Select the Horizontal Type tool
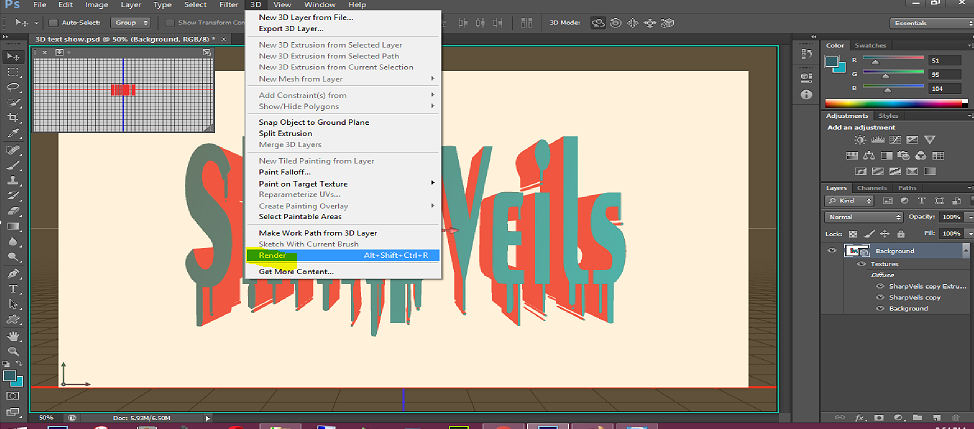The image size is (974, 429). (x=12, y=289)
